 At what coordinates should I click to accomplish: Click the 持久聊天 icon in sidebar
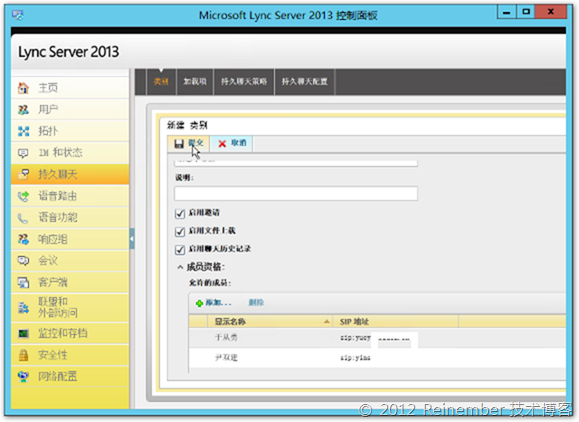(23, 174)
